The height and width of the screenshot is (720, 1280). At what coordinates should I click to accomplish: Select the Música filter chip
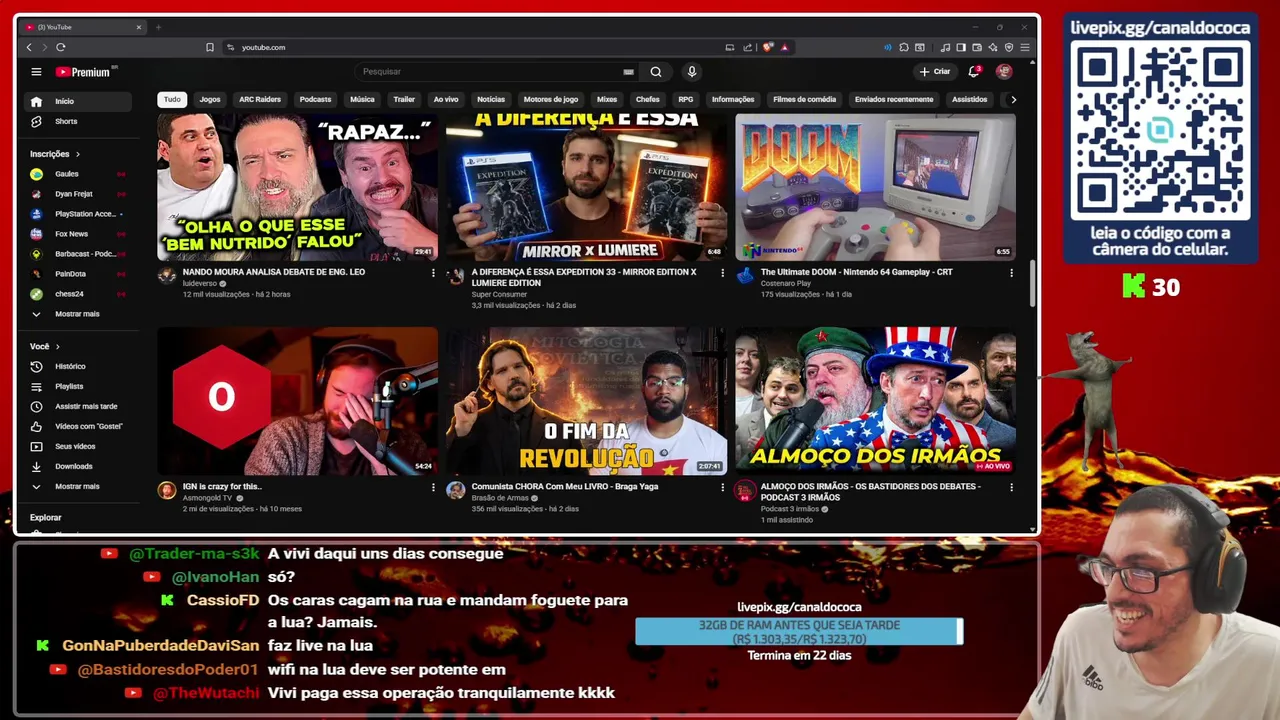362,99
